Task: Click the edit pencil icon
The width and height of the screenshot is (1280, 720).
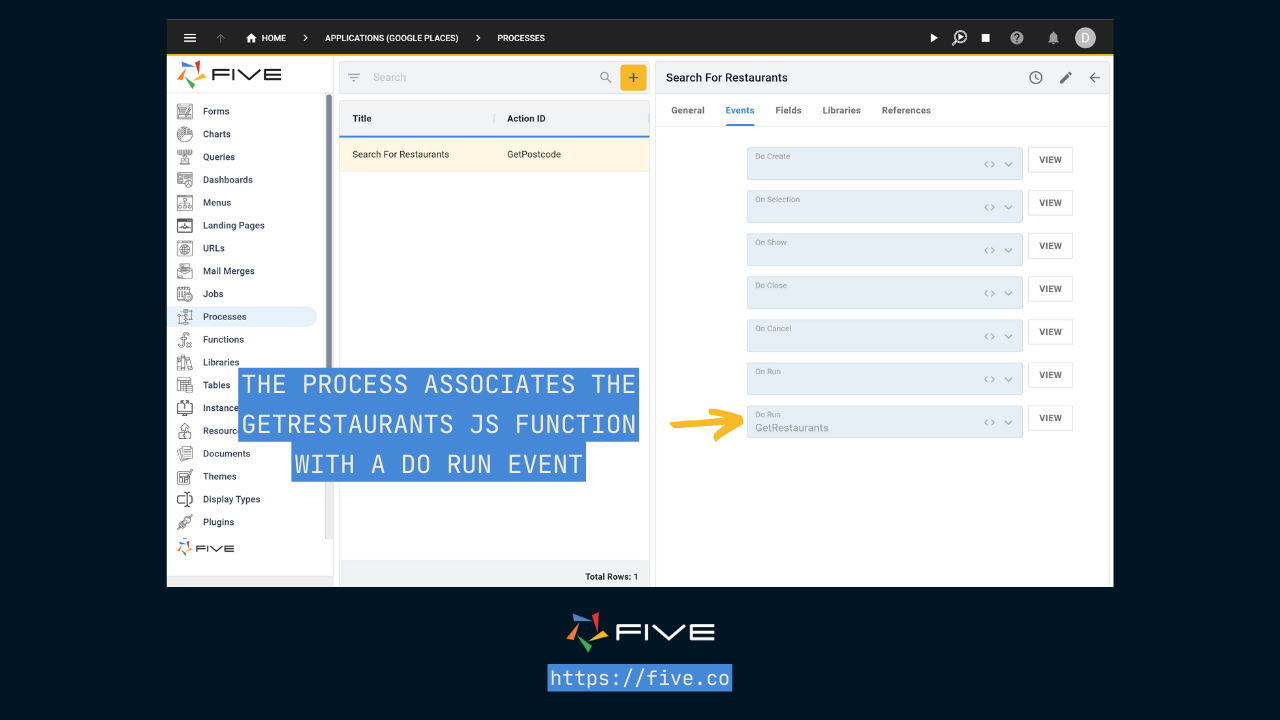Action: (x=1066, y=77)
